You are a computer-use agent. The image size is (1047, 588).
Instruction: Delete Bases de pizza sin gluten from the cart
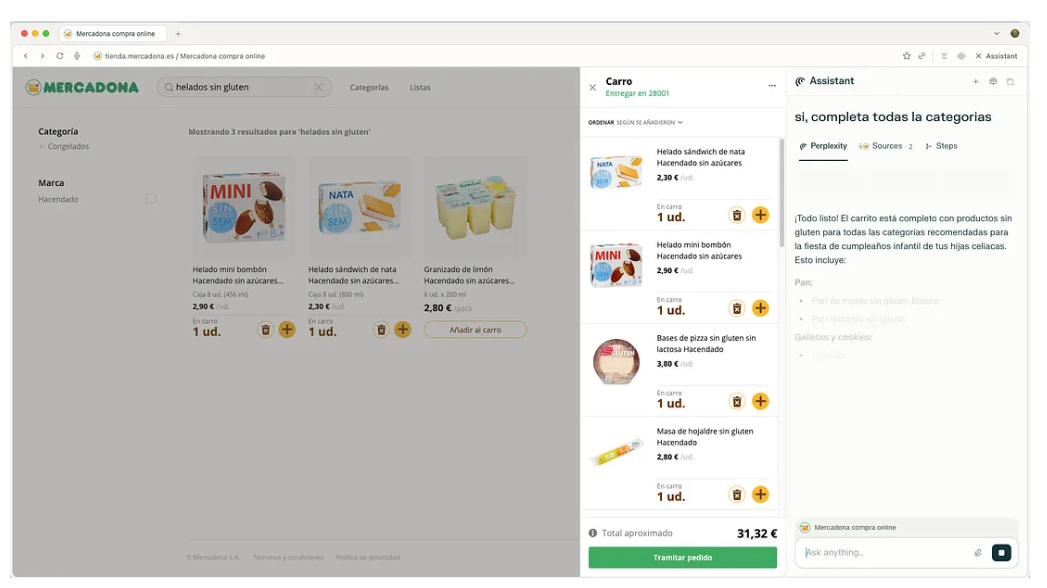737,402
